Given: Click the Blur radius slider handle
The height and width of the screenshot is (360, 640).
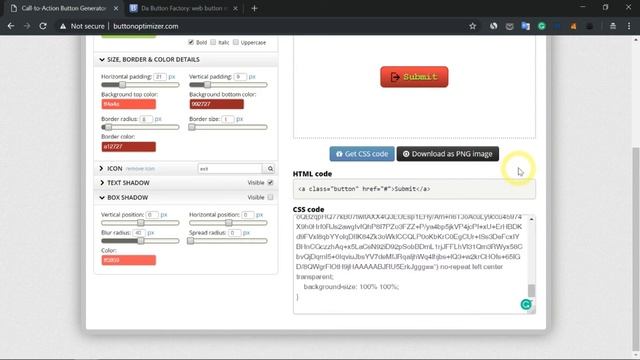Looking at the screenshot, I should pos(141,241).
